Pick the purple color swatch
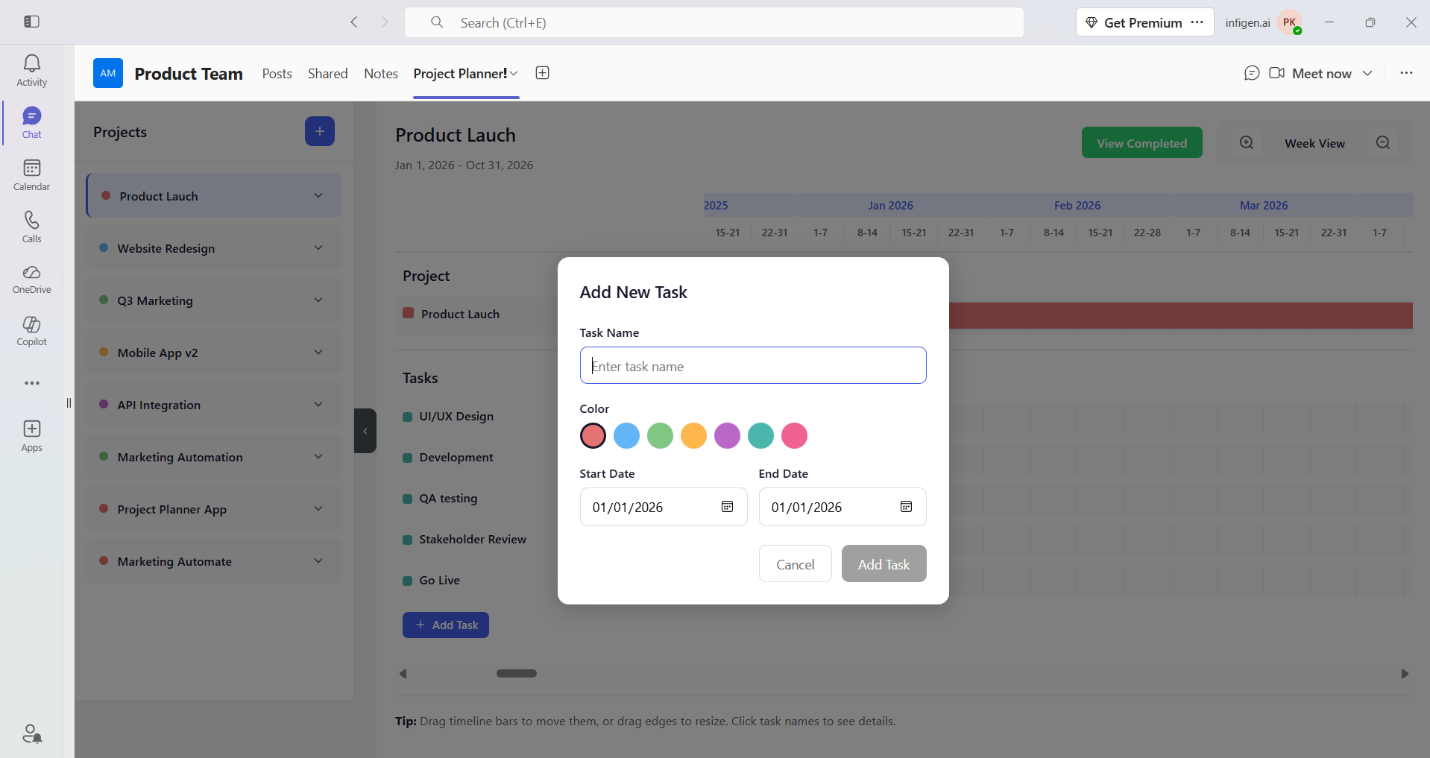Screen dimensions: 1430x758 point(727,436)
